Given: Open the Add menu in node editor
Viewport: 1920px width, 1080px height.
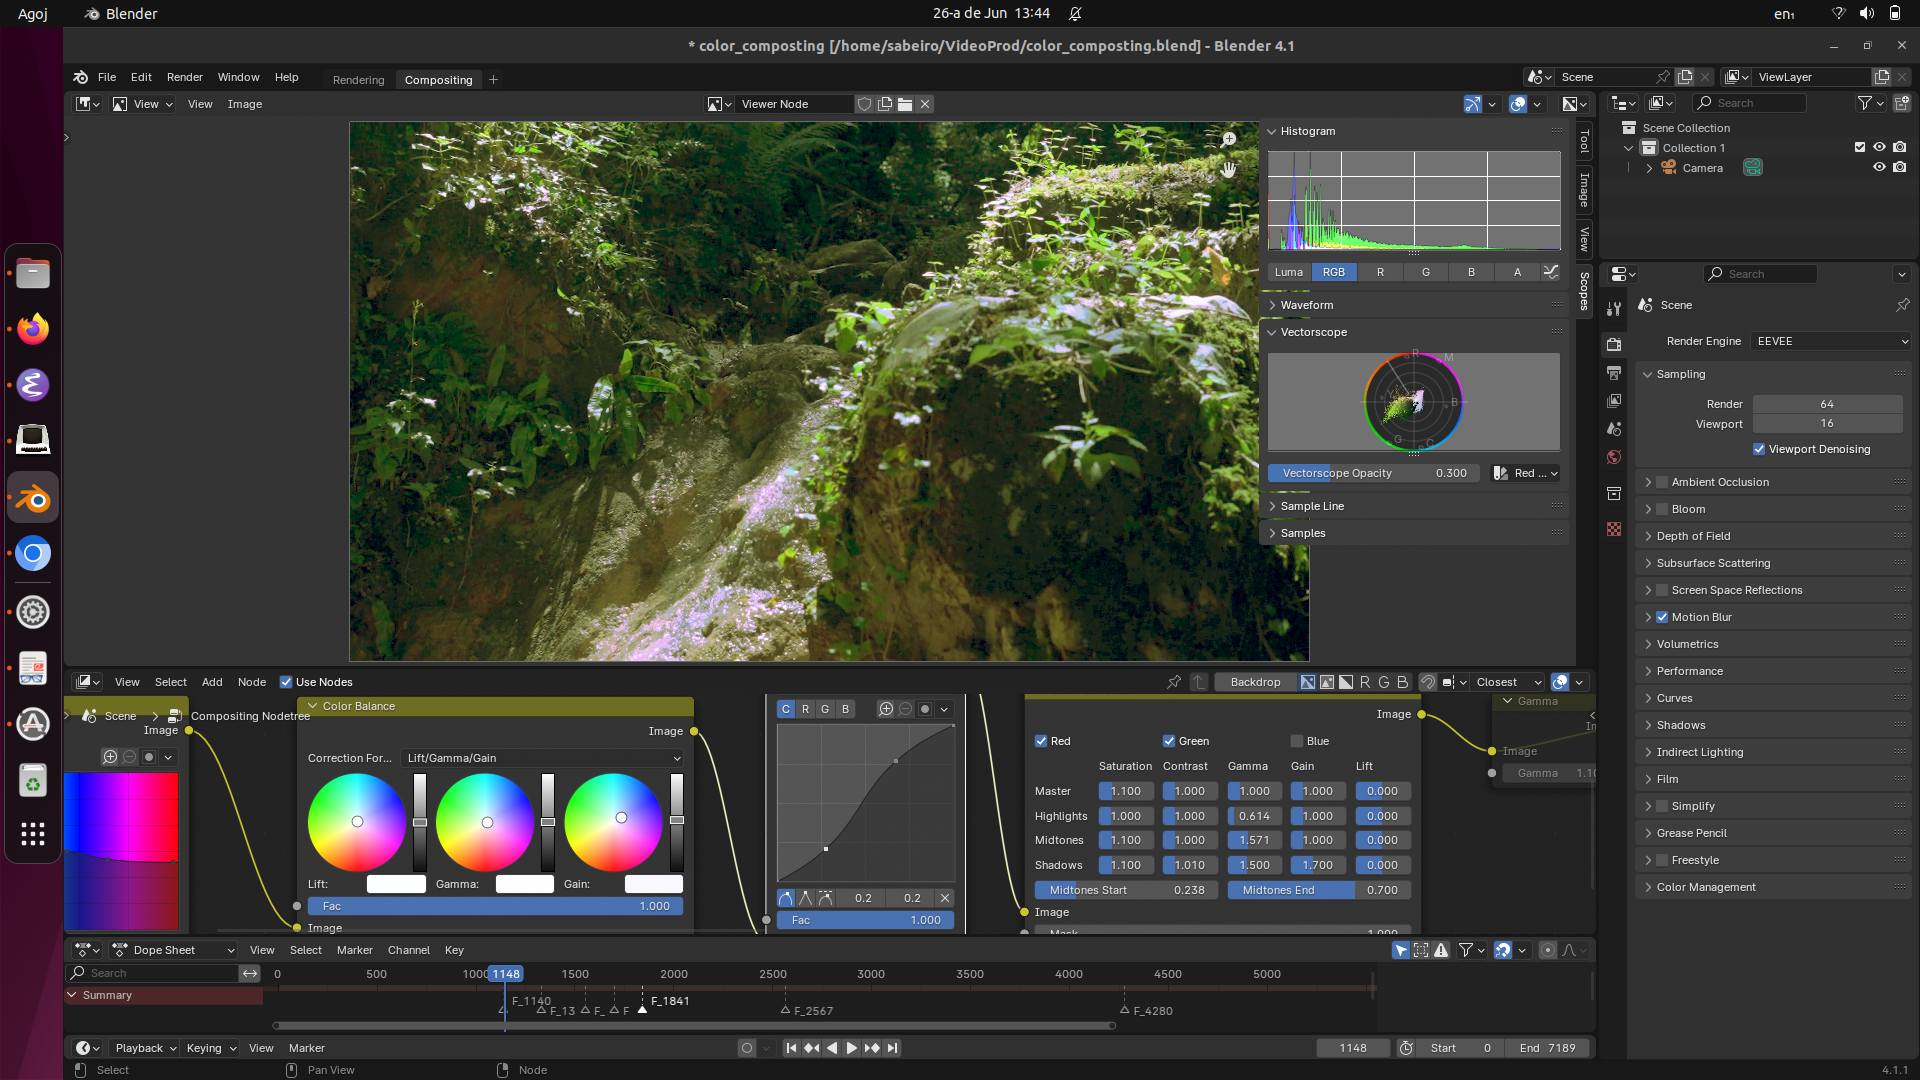Looking at the screenshot, I should (x=212, y=682).
